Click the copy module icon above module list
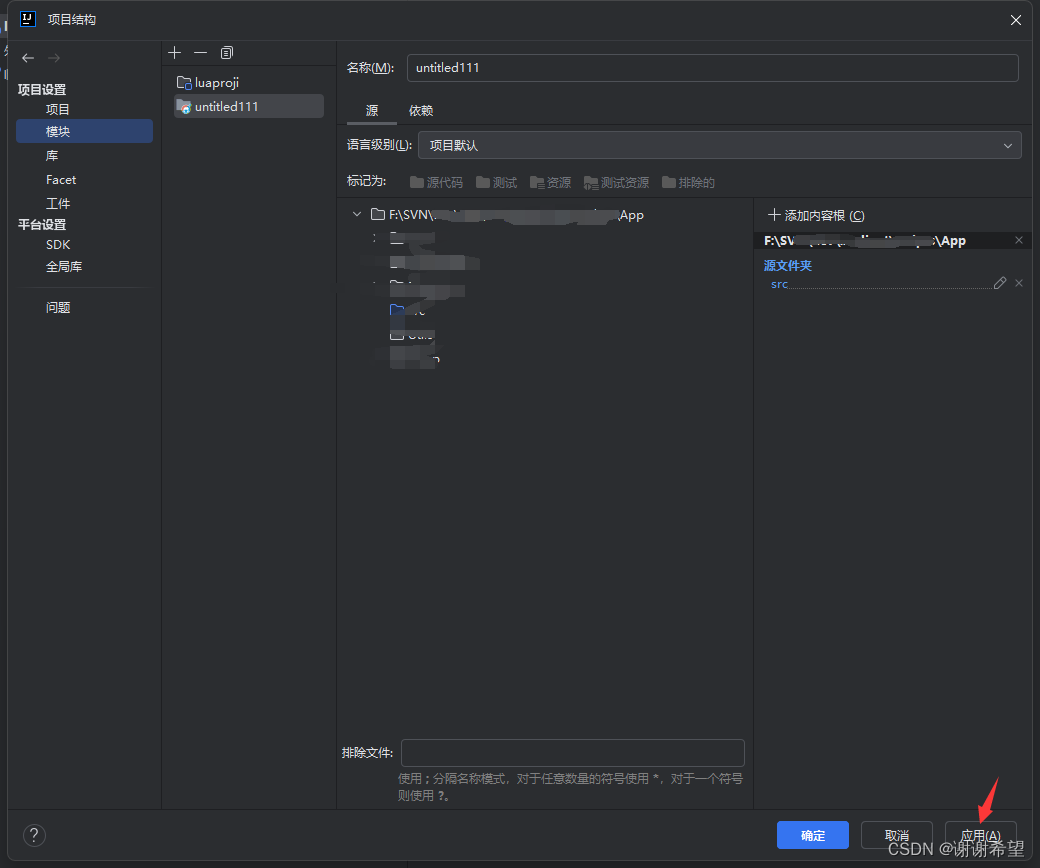This screenshot has width=1040, height=868. (226, 52)
